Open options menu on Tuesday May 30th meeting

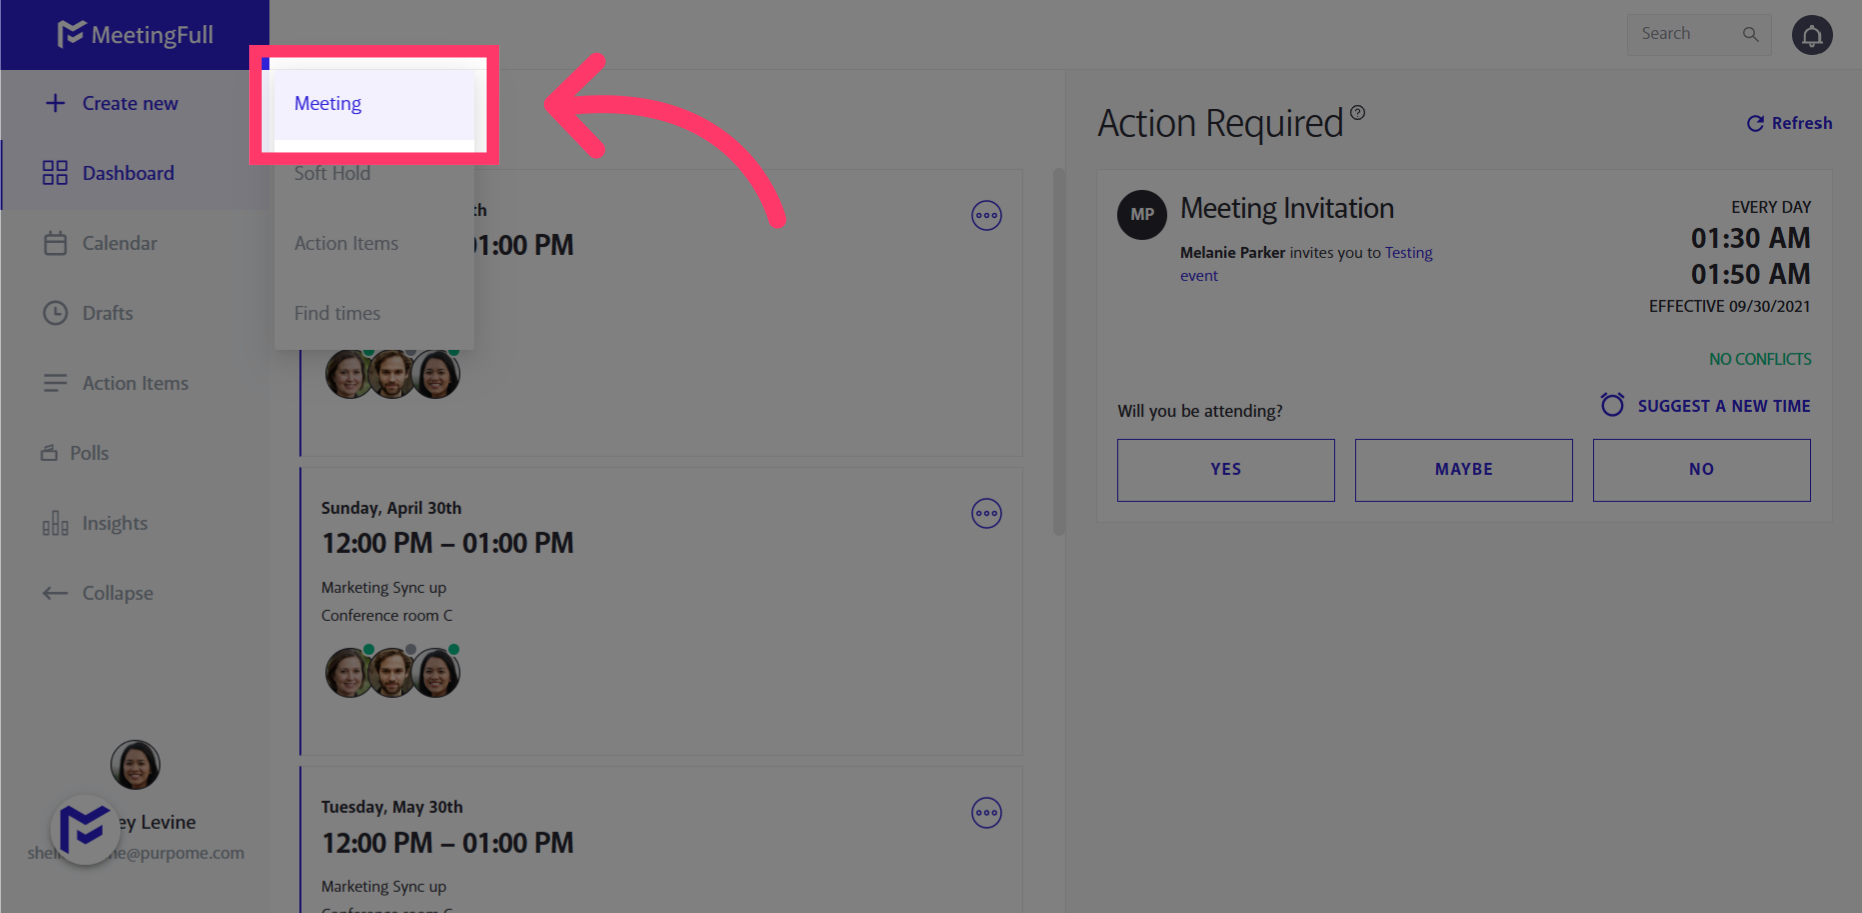tap(986, 812)
